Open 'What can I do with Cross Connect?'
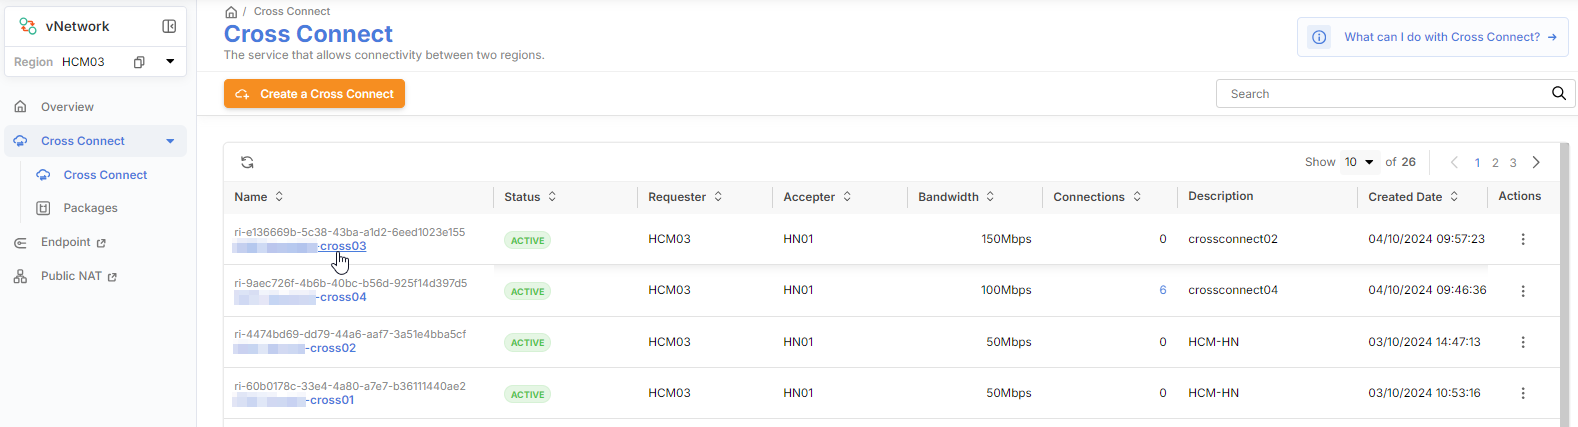 [1441, 37]
